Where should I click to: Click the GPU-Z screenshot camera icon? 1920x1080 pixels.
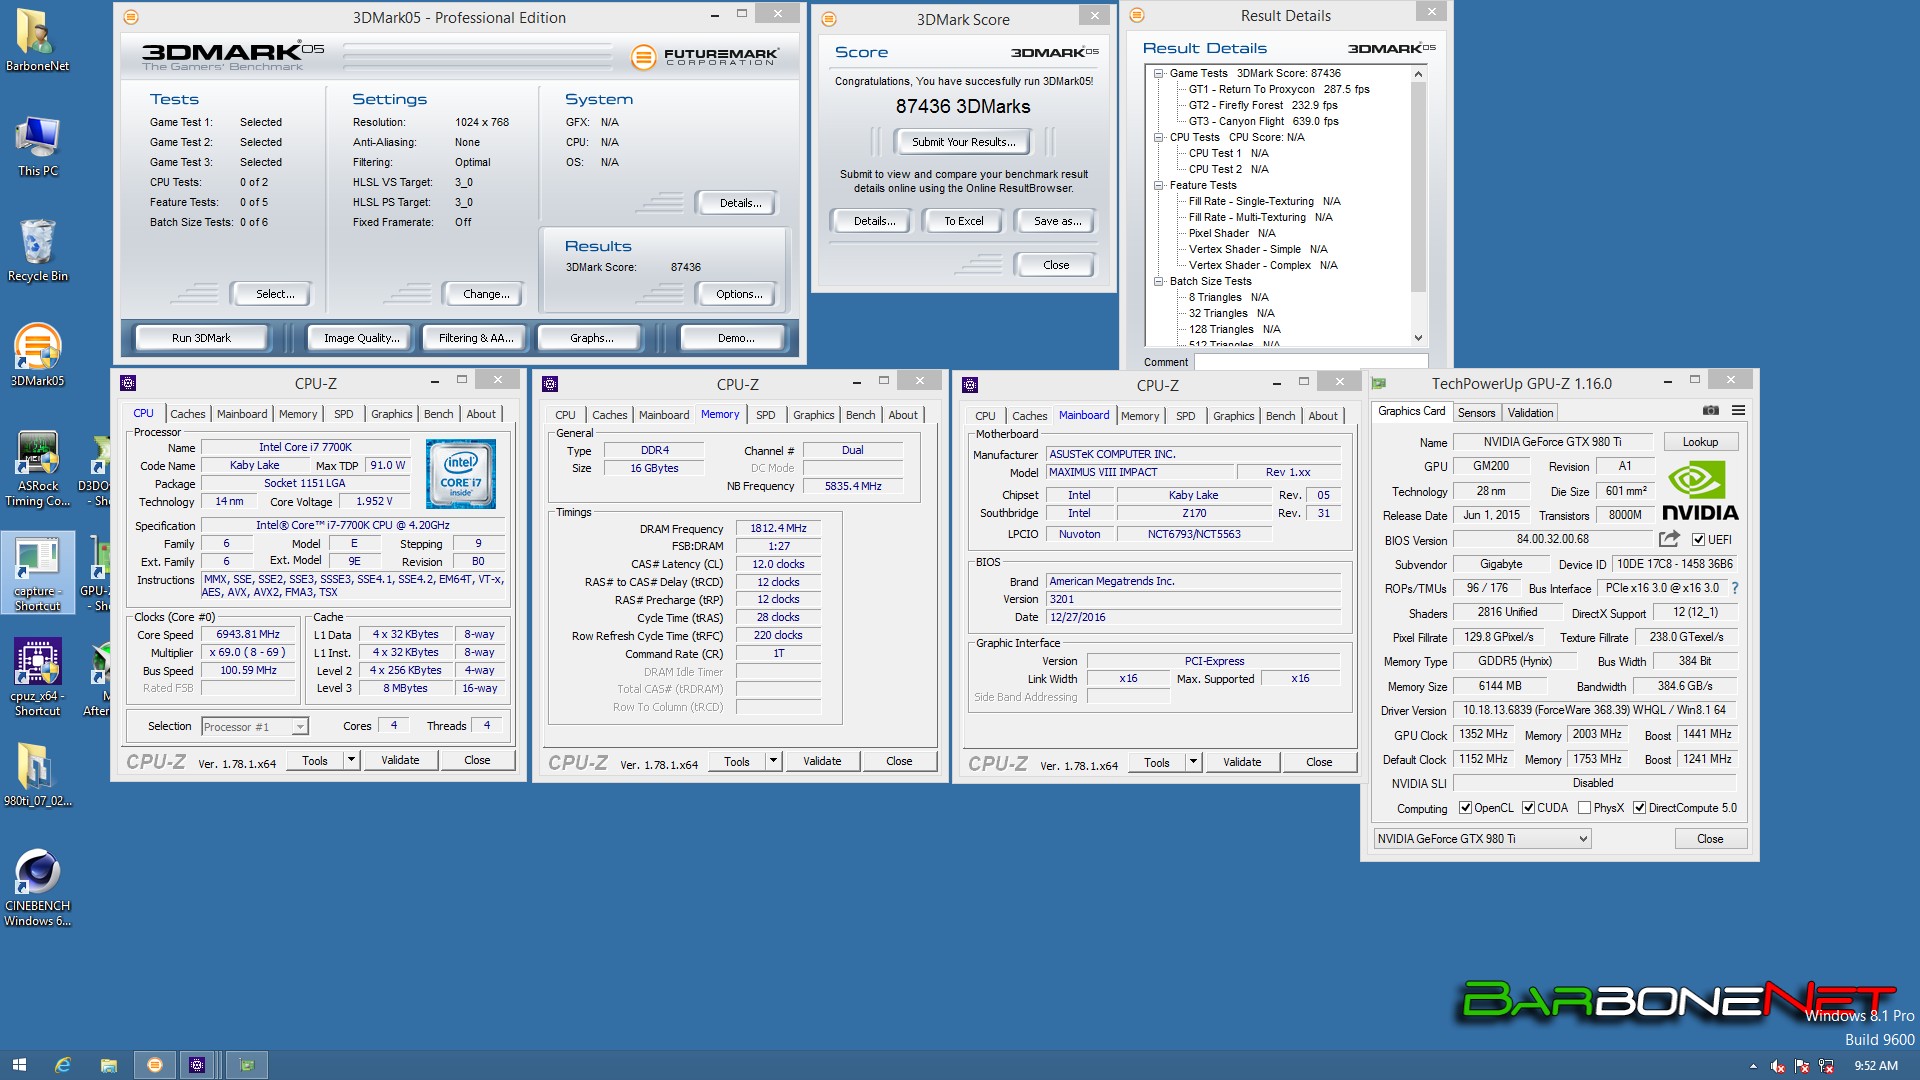[1710, 411]
